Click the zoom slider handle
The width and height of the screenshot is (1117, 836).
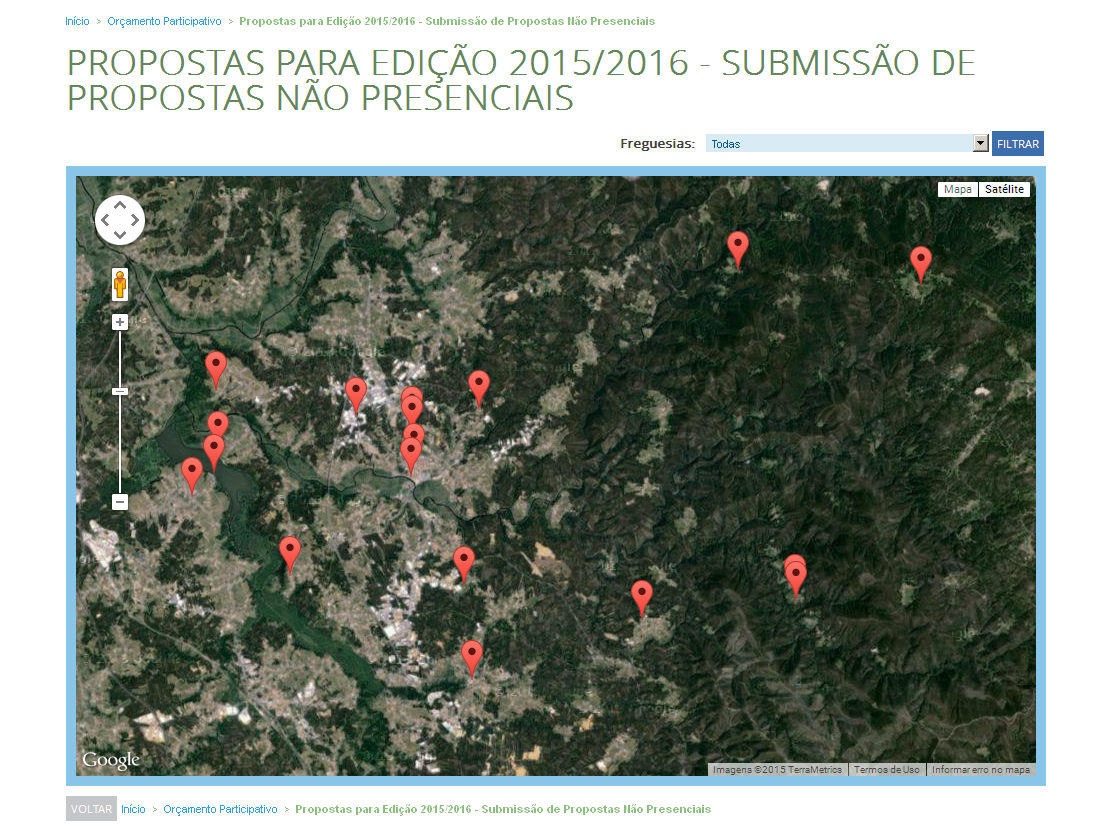click(120, 391)
